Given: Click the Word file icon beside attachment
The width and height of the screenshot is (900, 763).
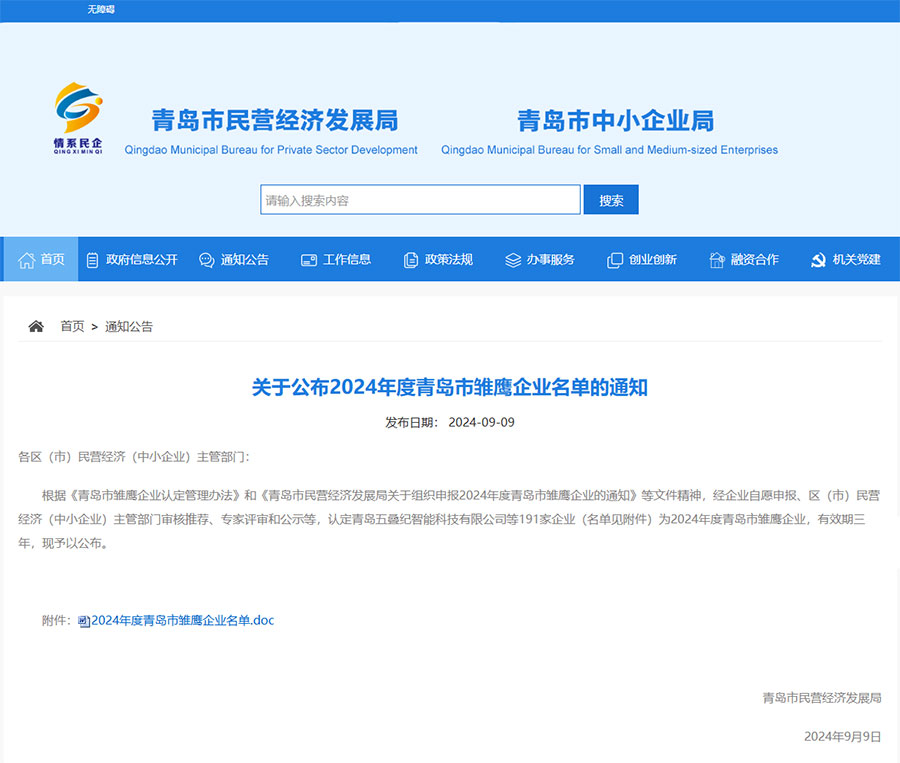Looking at the screenshot, I should [x=84, y=621].
